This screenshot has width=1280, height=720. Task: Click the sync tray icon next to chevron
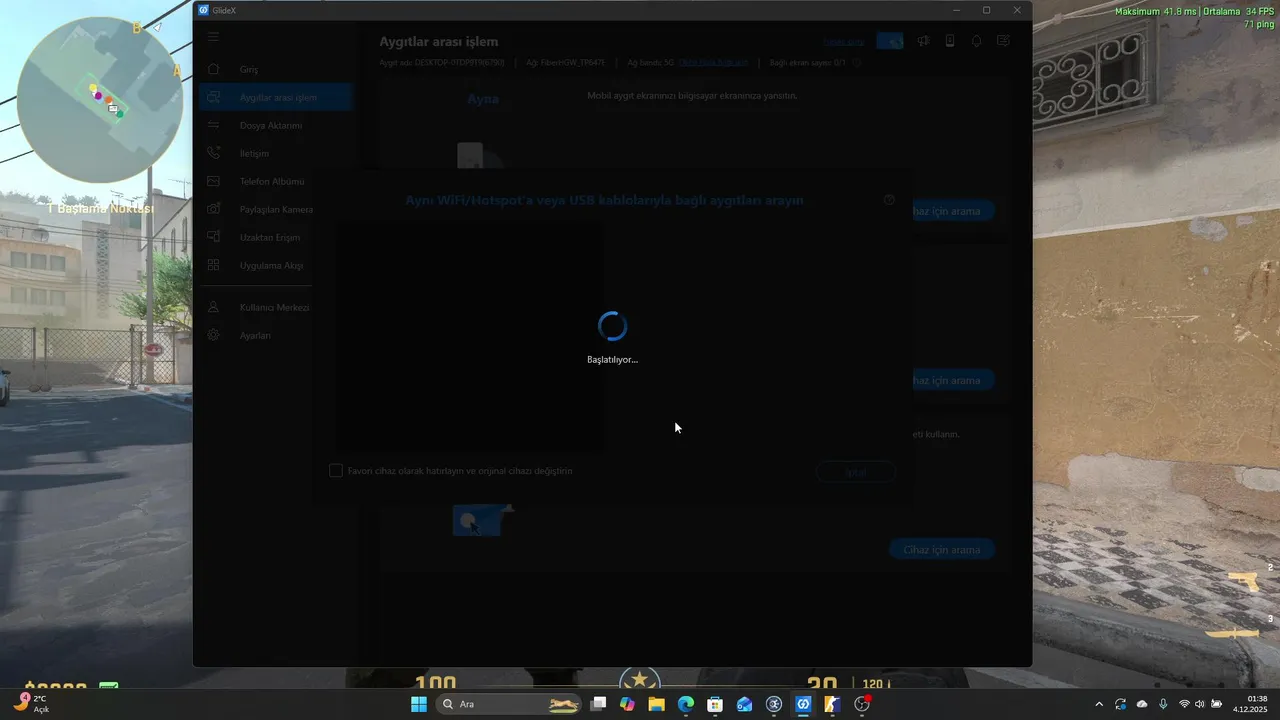tap(1121, 704)
